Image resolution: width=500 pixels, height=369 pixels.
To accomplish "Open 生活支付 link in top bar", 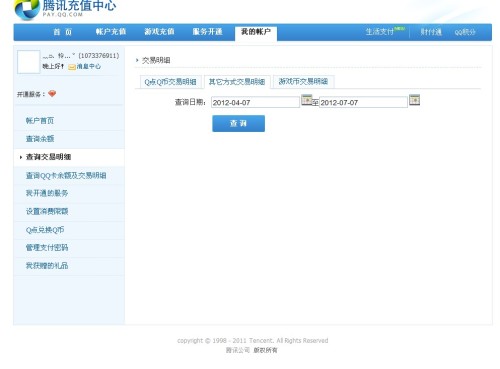I will click(x=380, y=32).
